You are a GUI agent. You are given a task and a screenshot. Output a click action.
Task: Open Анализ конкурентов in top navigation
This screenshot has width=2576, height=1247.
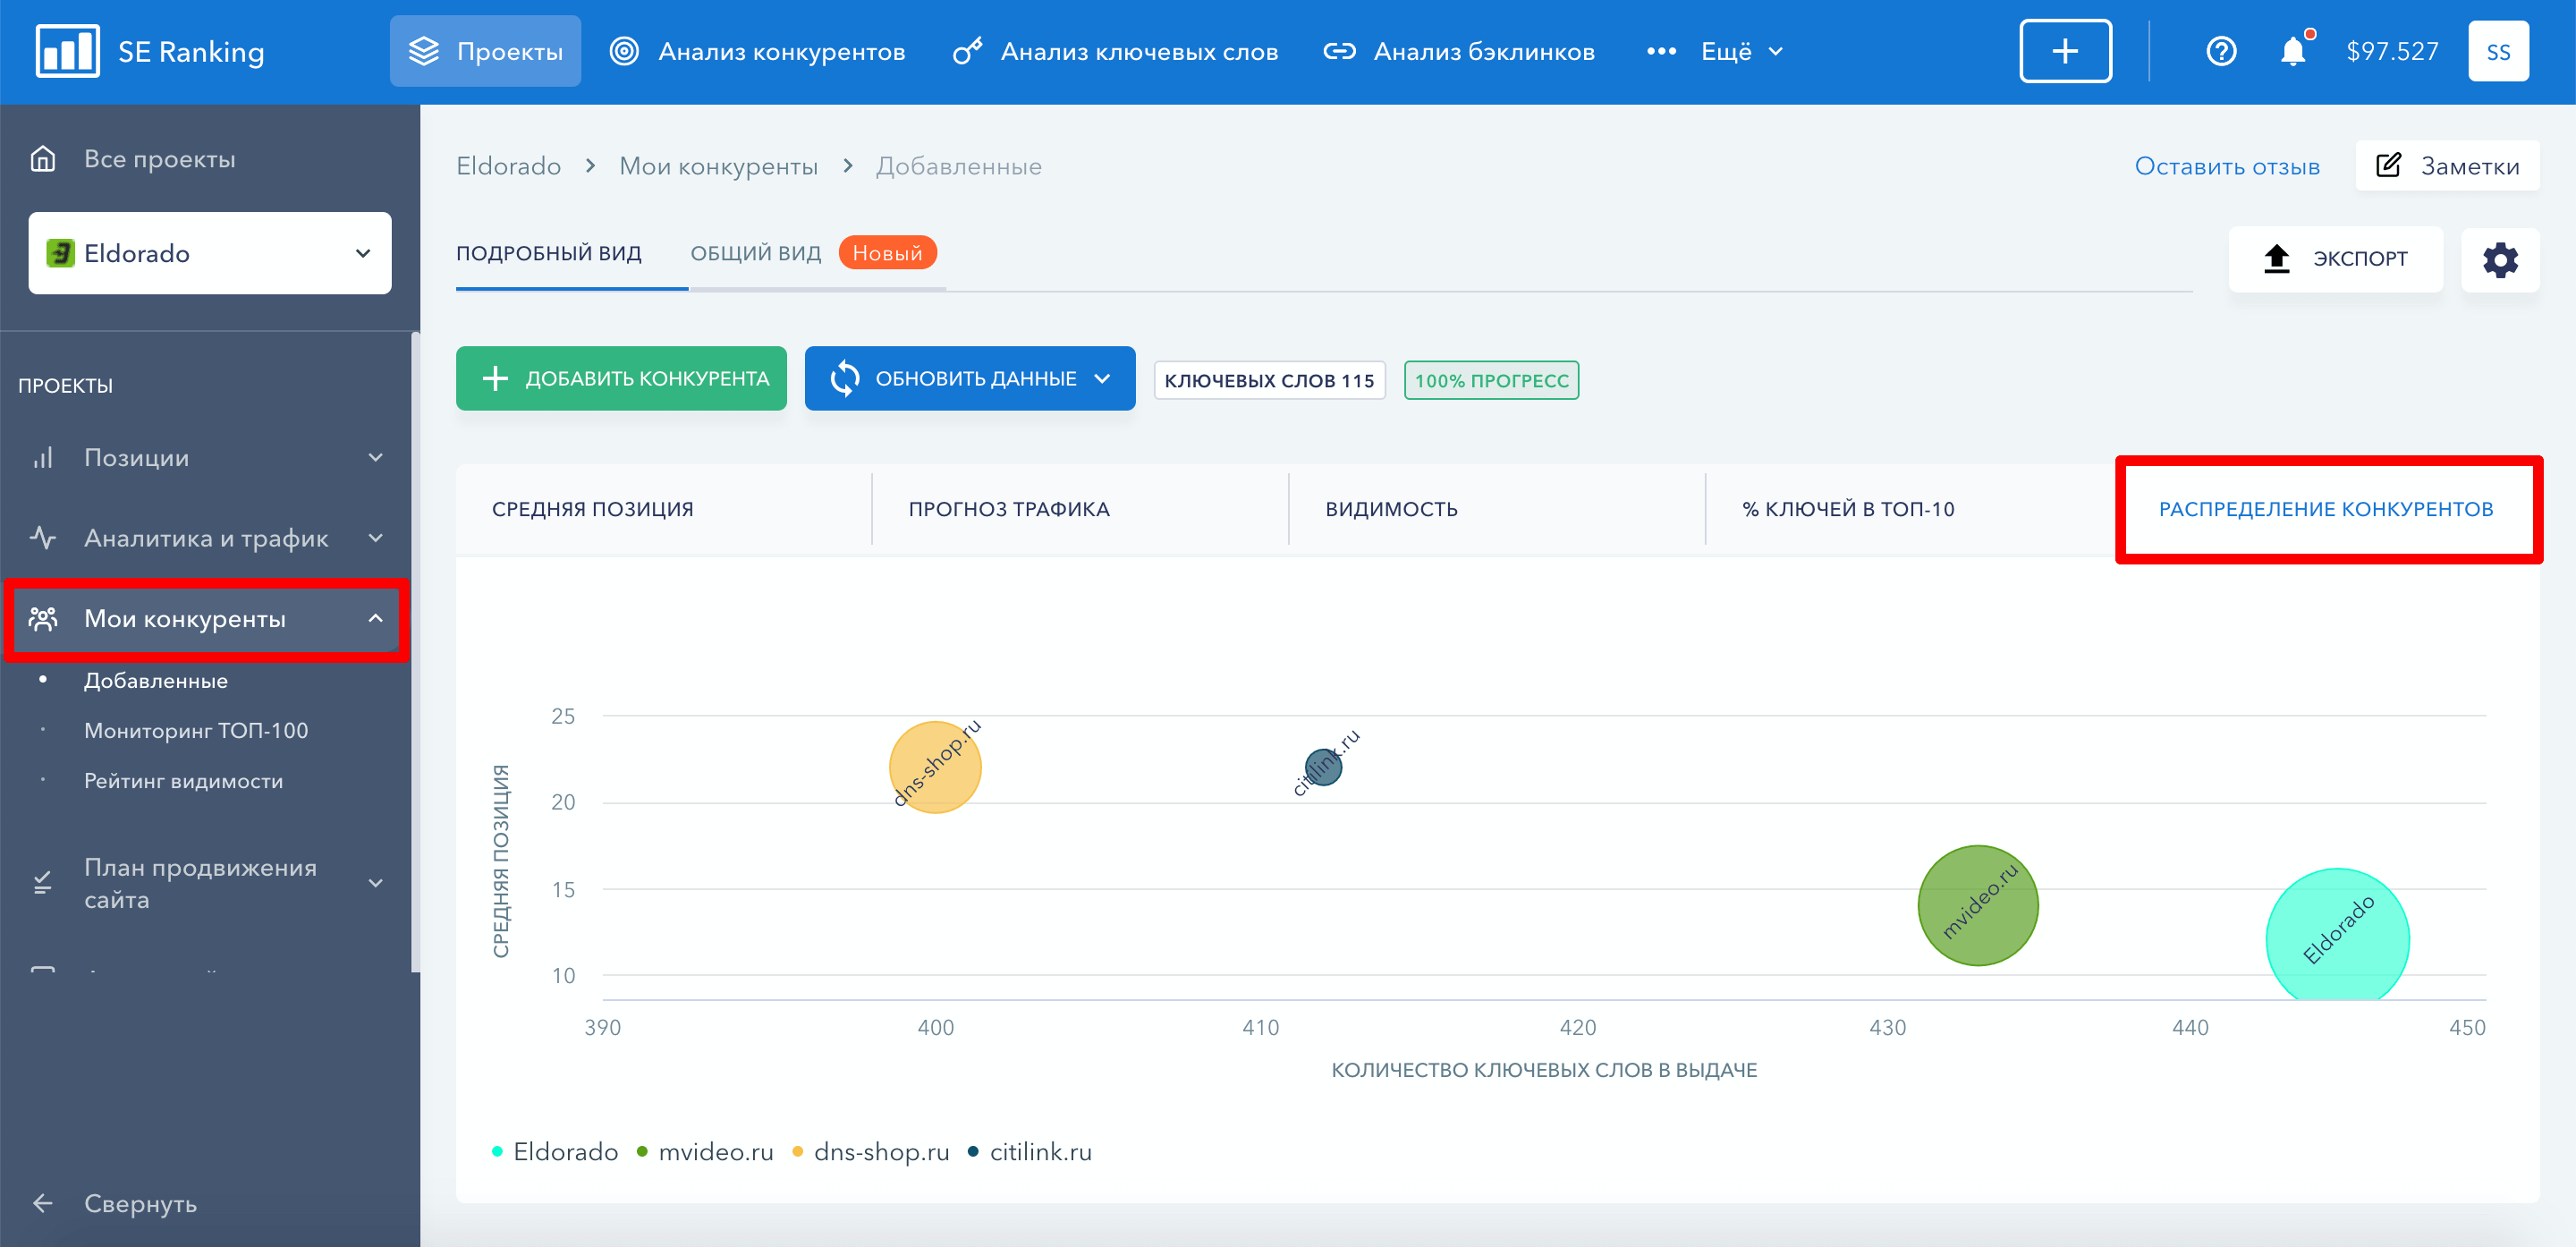(758, 51)
